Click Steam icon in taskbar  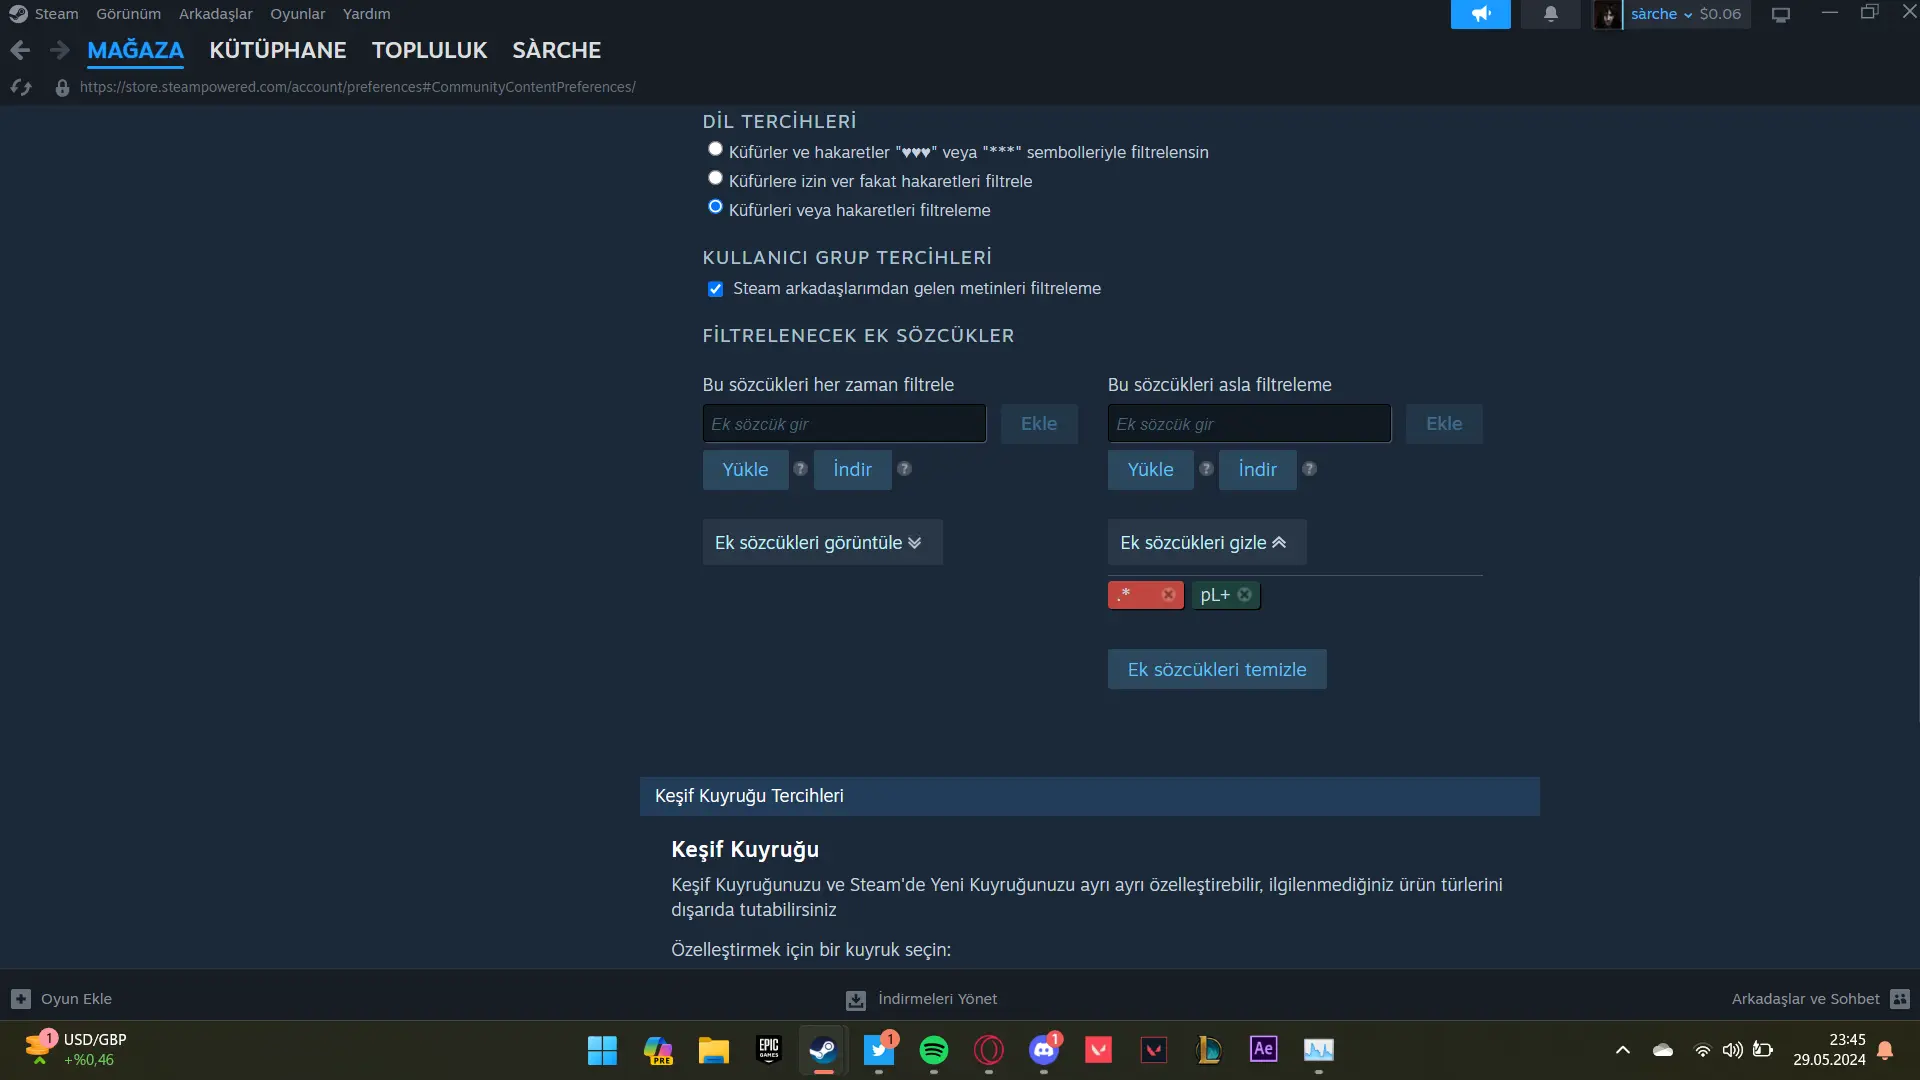(x=823, y=1050)
